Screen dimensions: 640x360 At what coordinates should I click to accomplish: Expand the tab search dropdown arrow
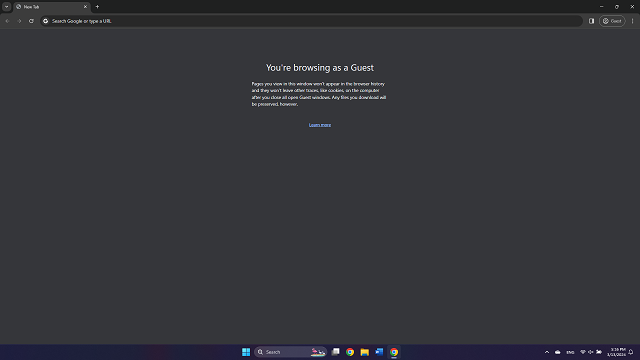pyautogui.click(x=7, y=7)
